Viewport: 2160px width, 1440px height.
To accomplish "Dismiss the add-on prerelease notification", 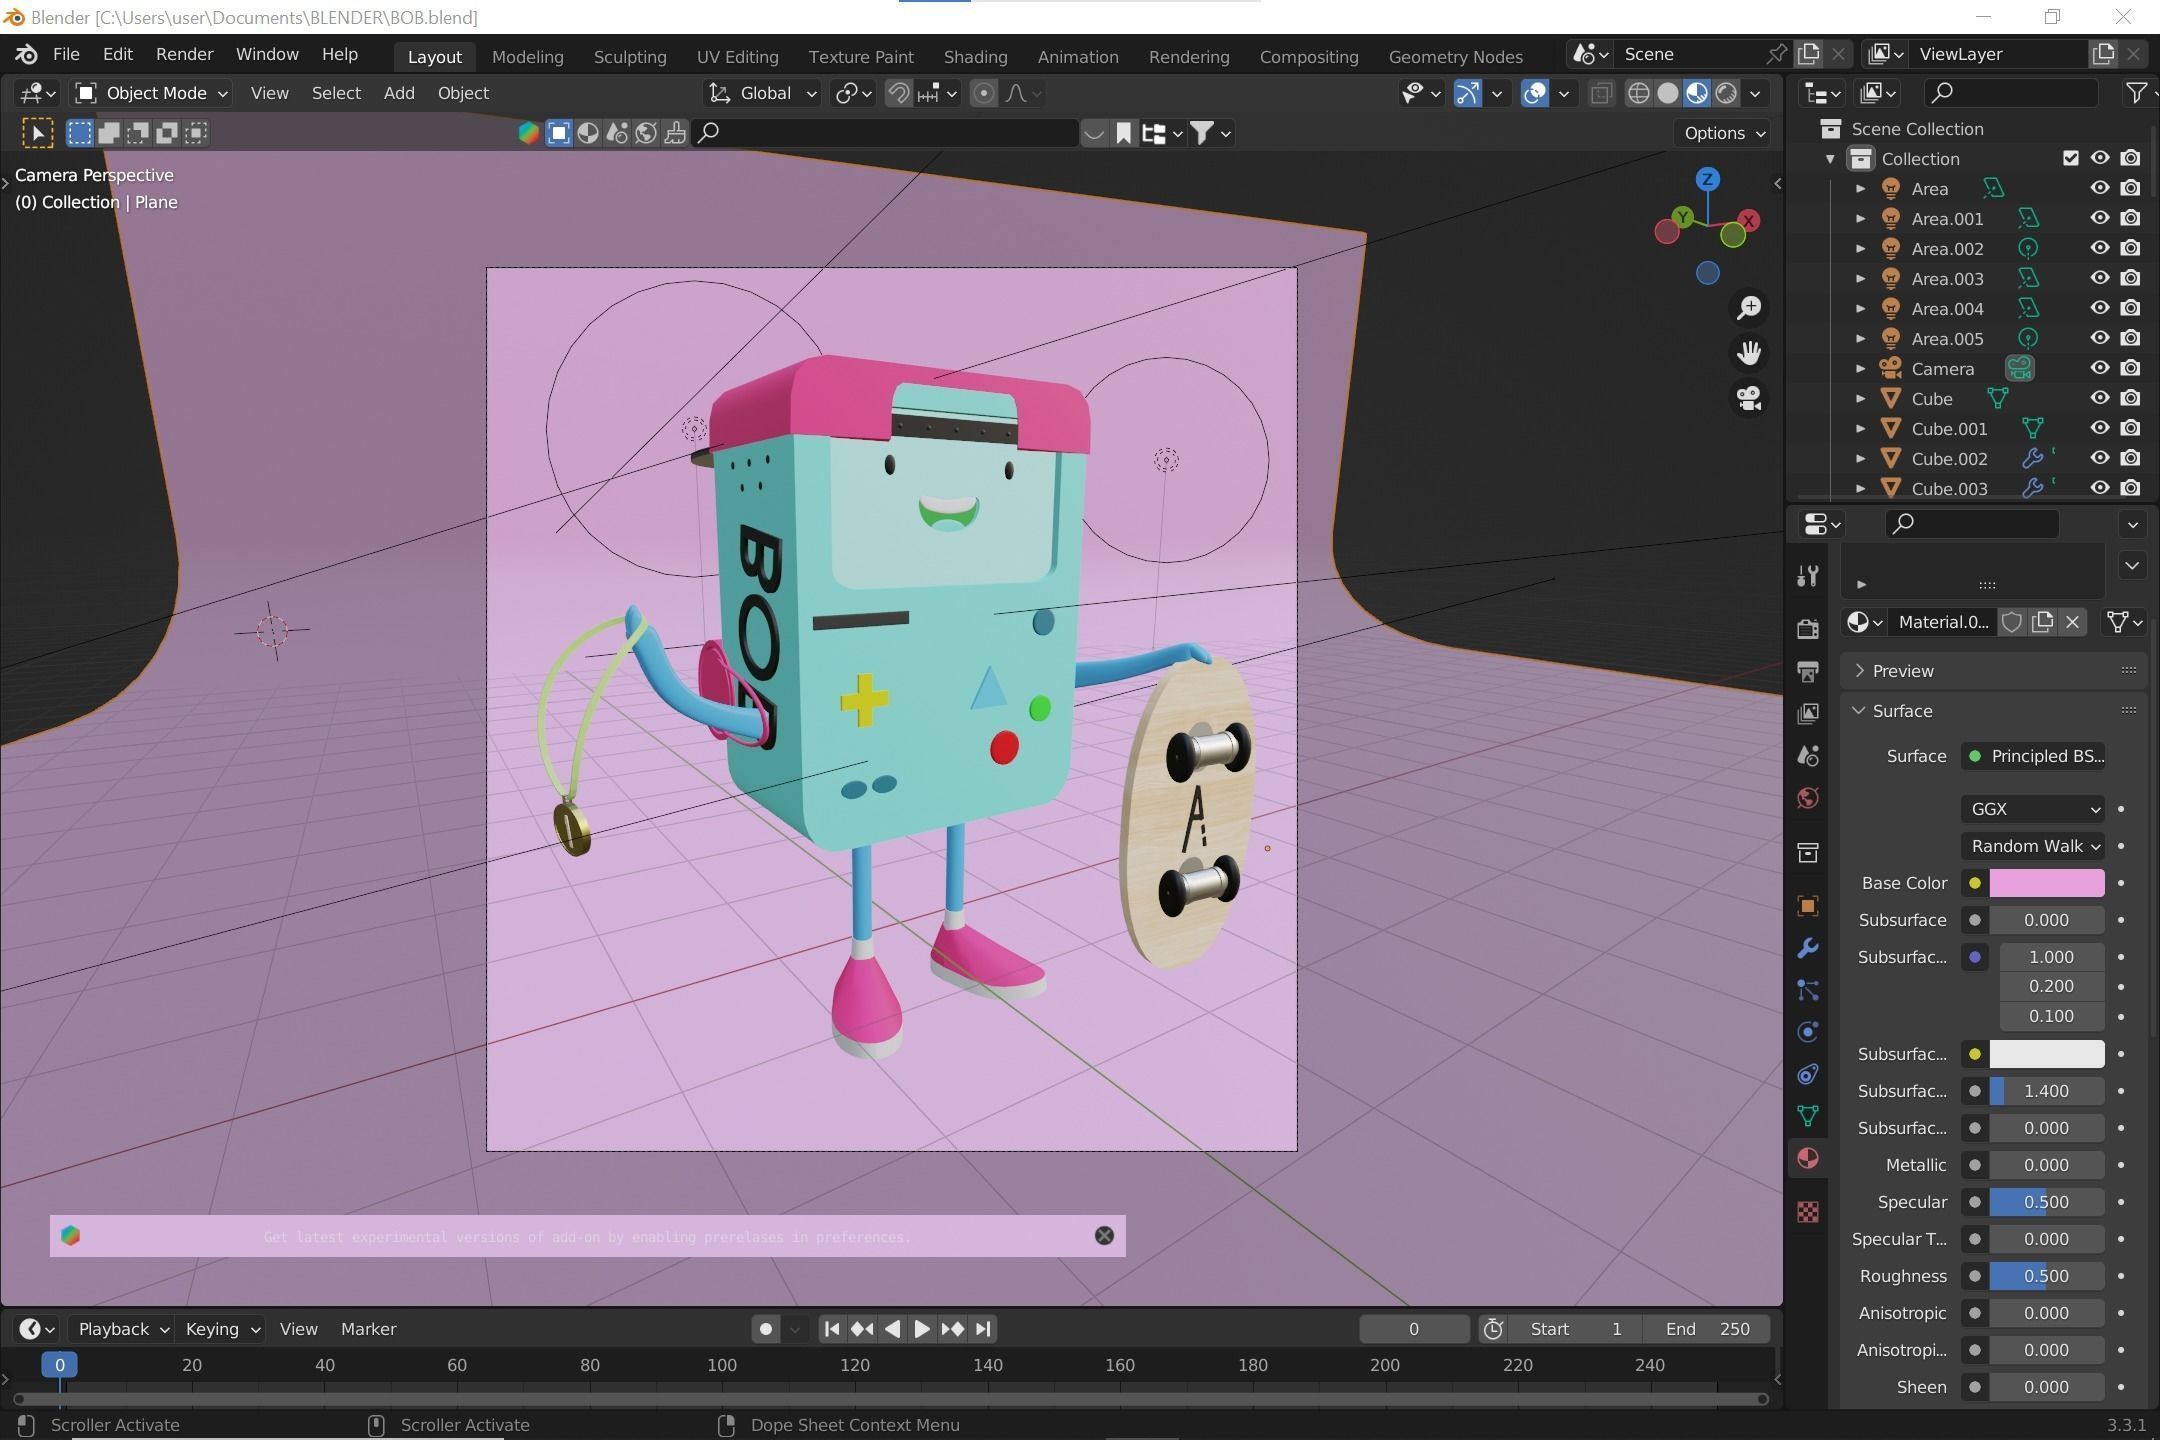I will point(1104,1236).
